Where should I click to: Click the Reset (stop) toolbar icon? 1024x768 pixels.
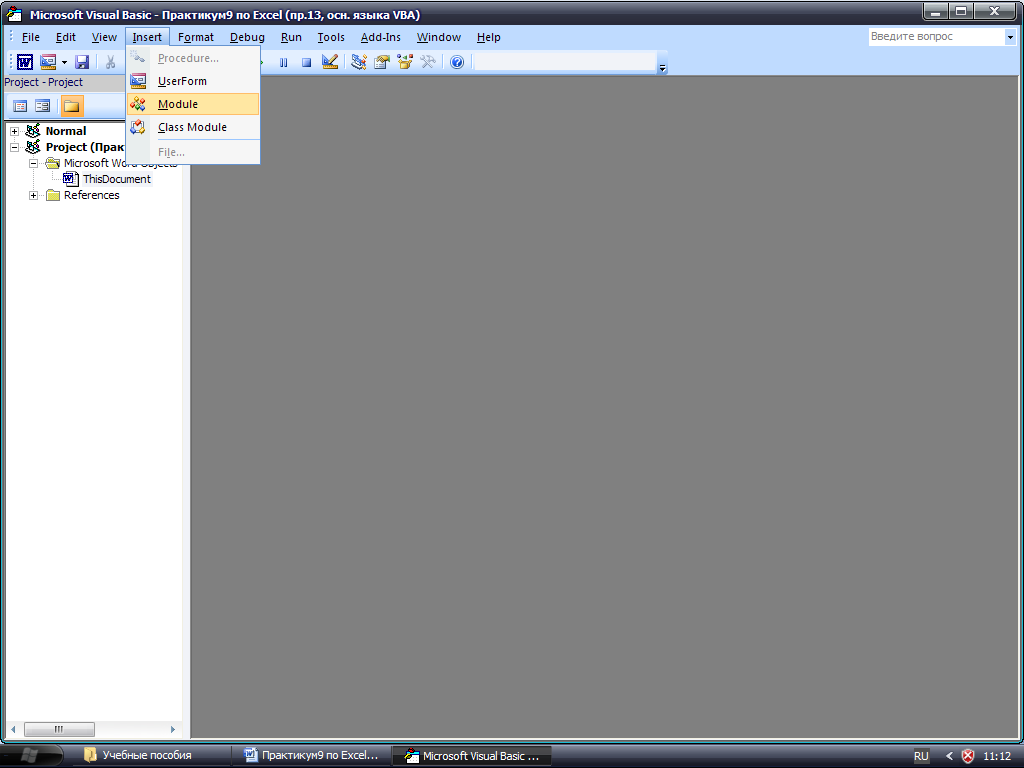click(x=306, y=63)
